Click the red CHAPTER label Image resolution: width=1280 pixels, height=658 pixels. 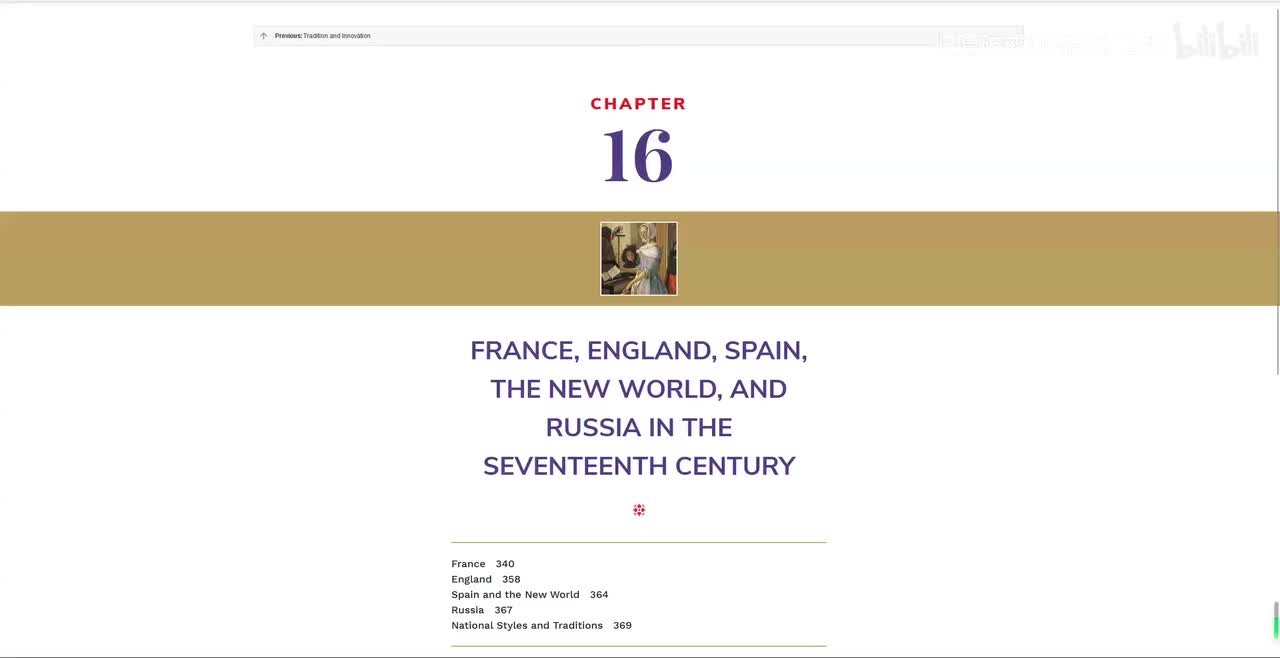click(638, 104)
